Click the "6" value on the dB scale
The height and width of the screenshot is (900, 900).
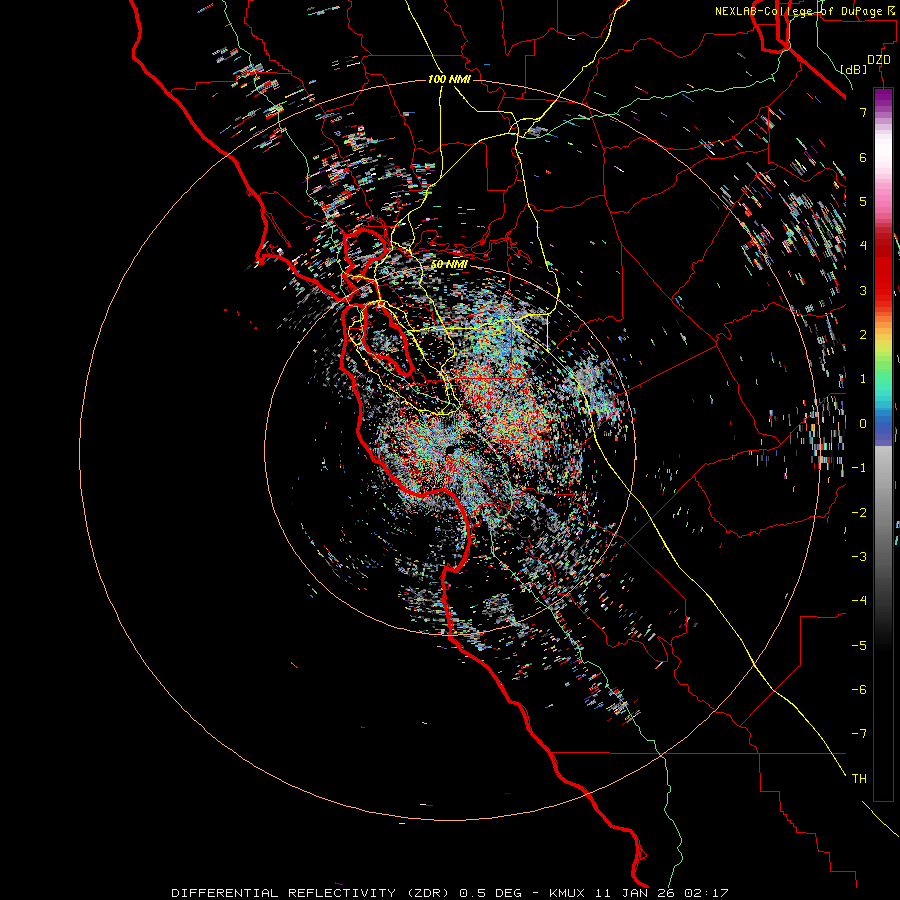[863, 157]
